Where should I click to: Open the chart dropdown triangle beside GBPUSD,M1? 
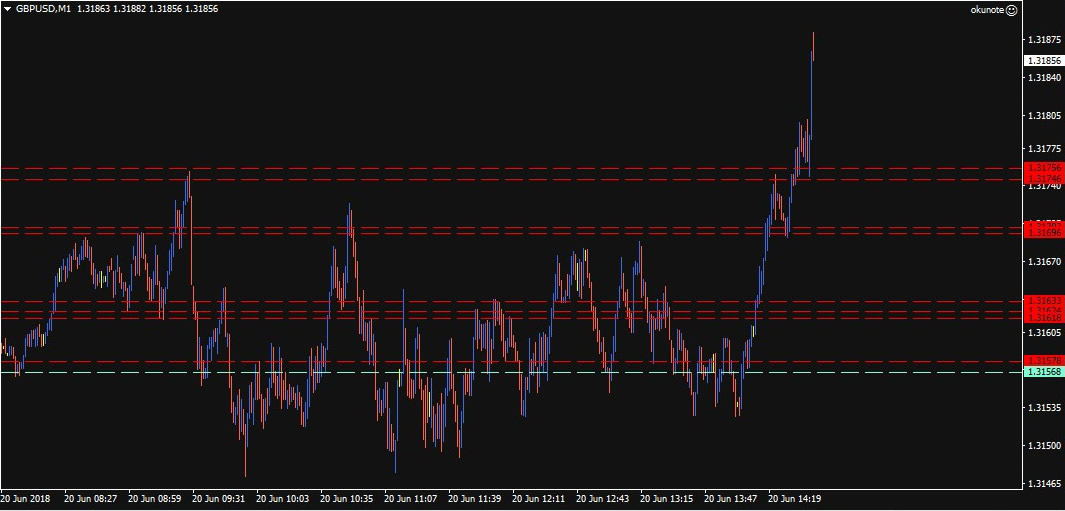7,9
